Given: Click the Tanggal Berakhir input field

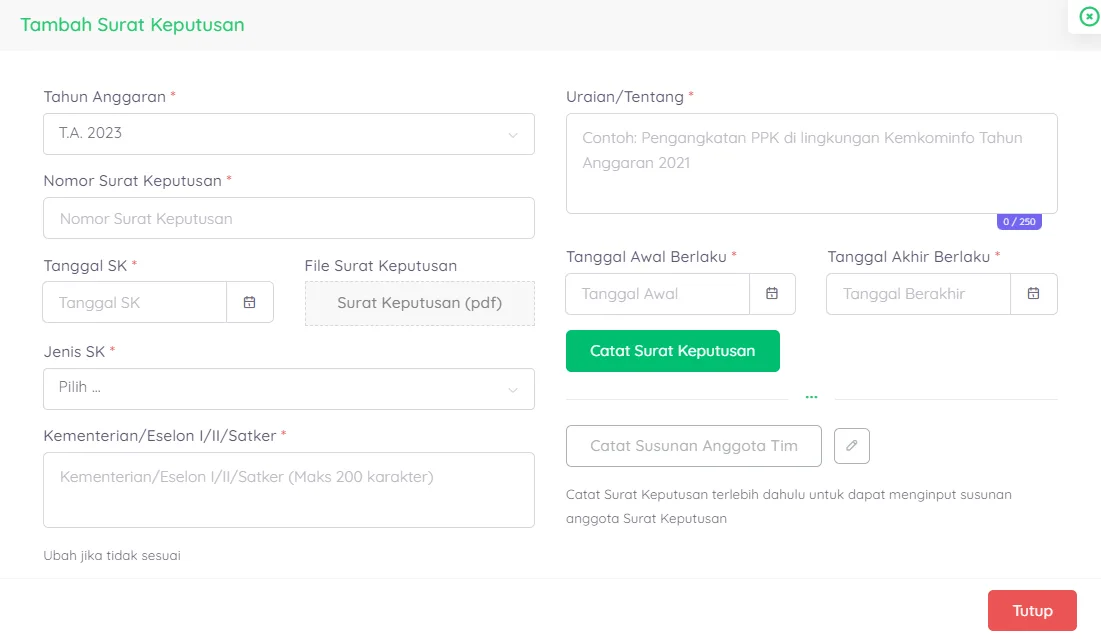Looking at the screenshot, I should [918, 294].
